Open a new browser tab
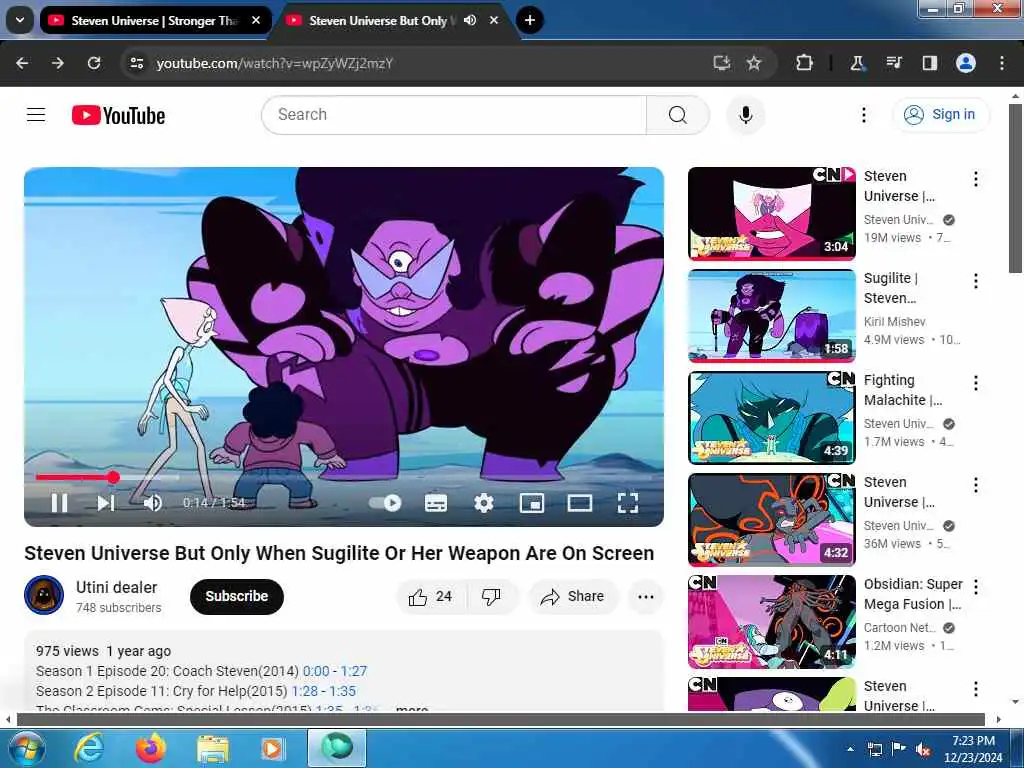This screenshot has height=768, width=1024. (530, 20)
